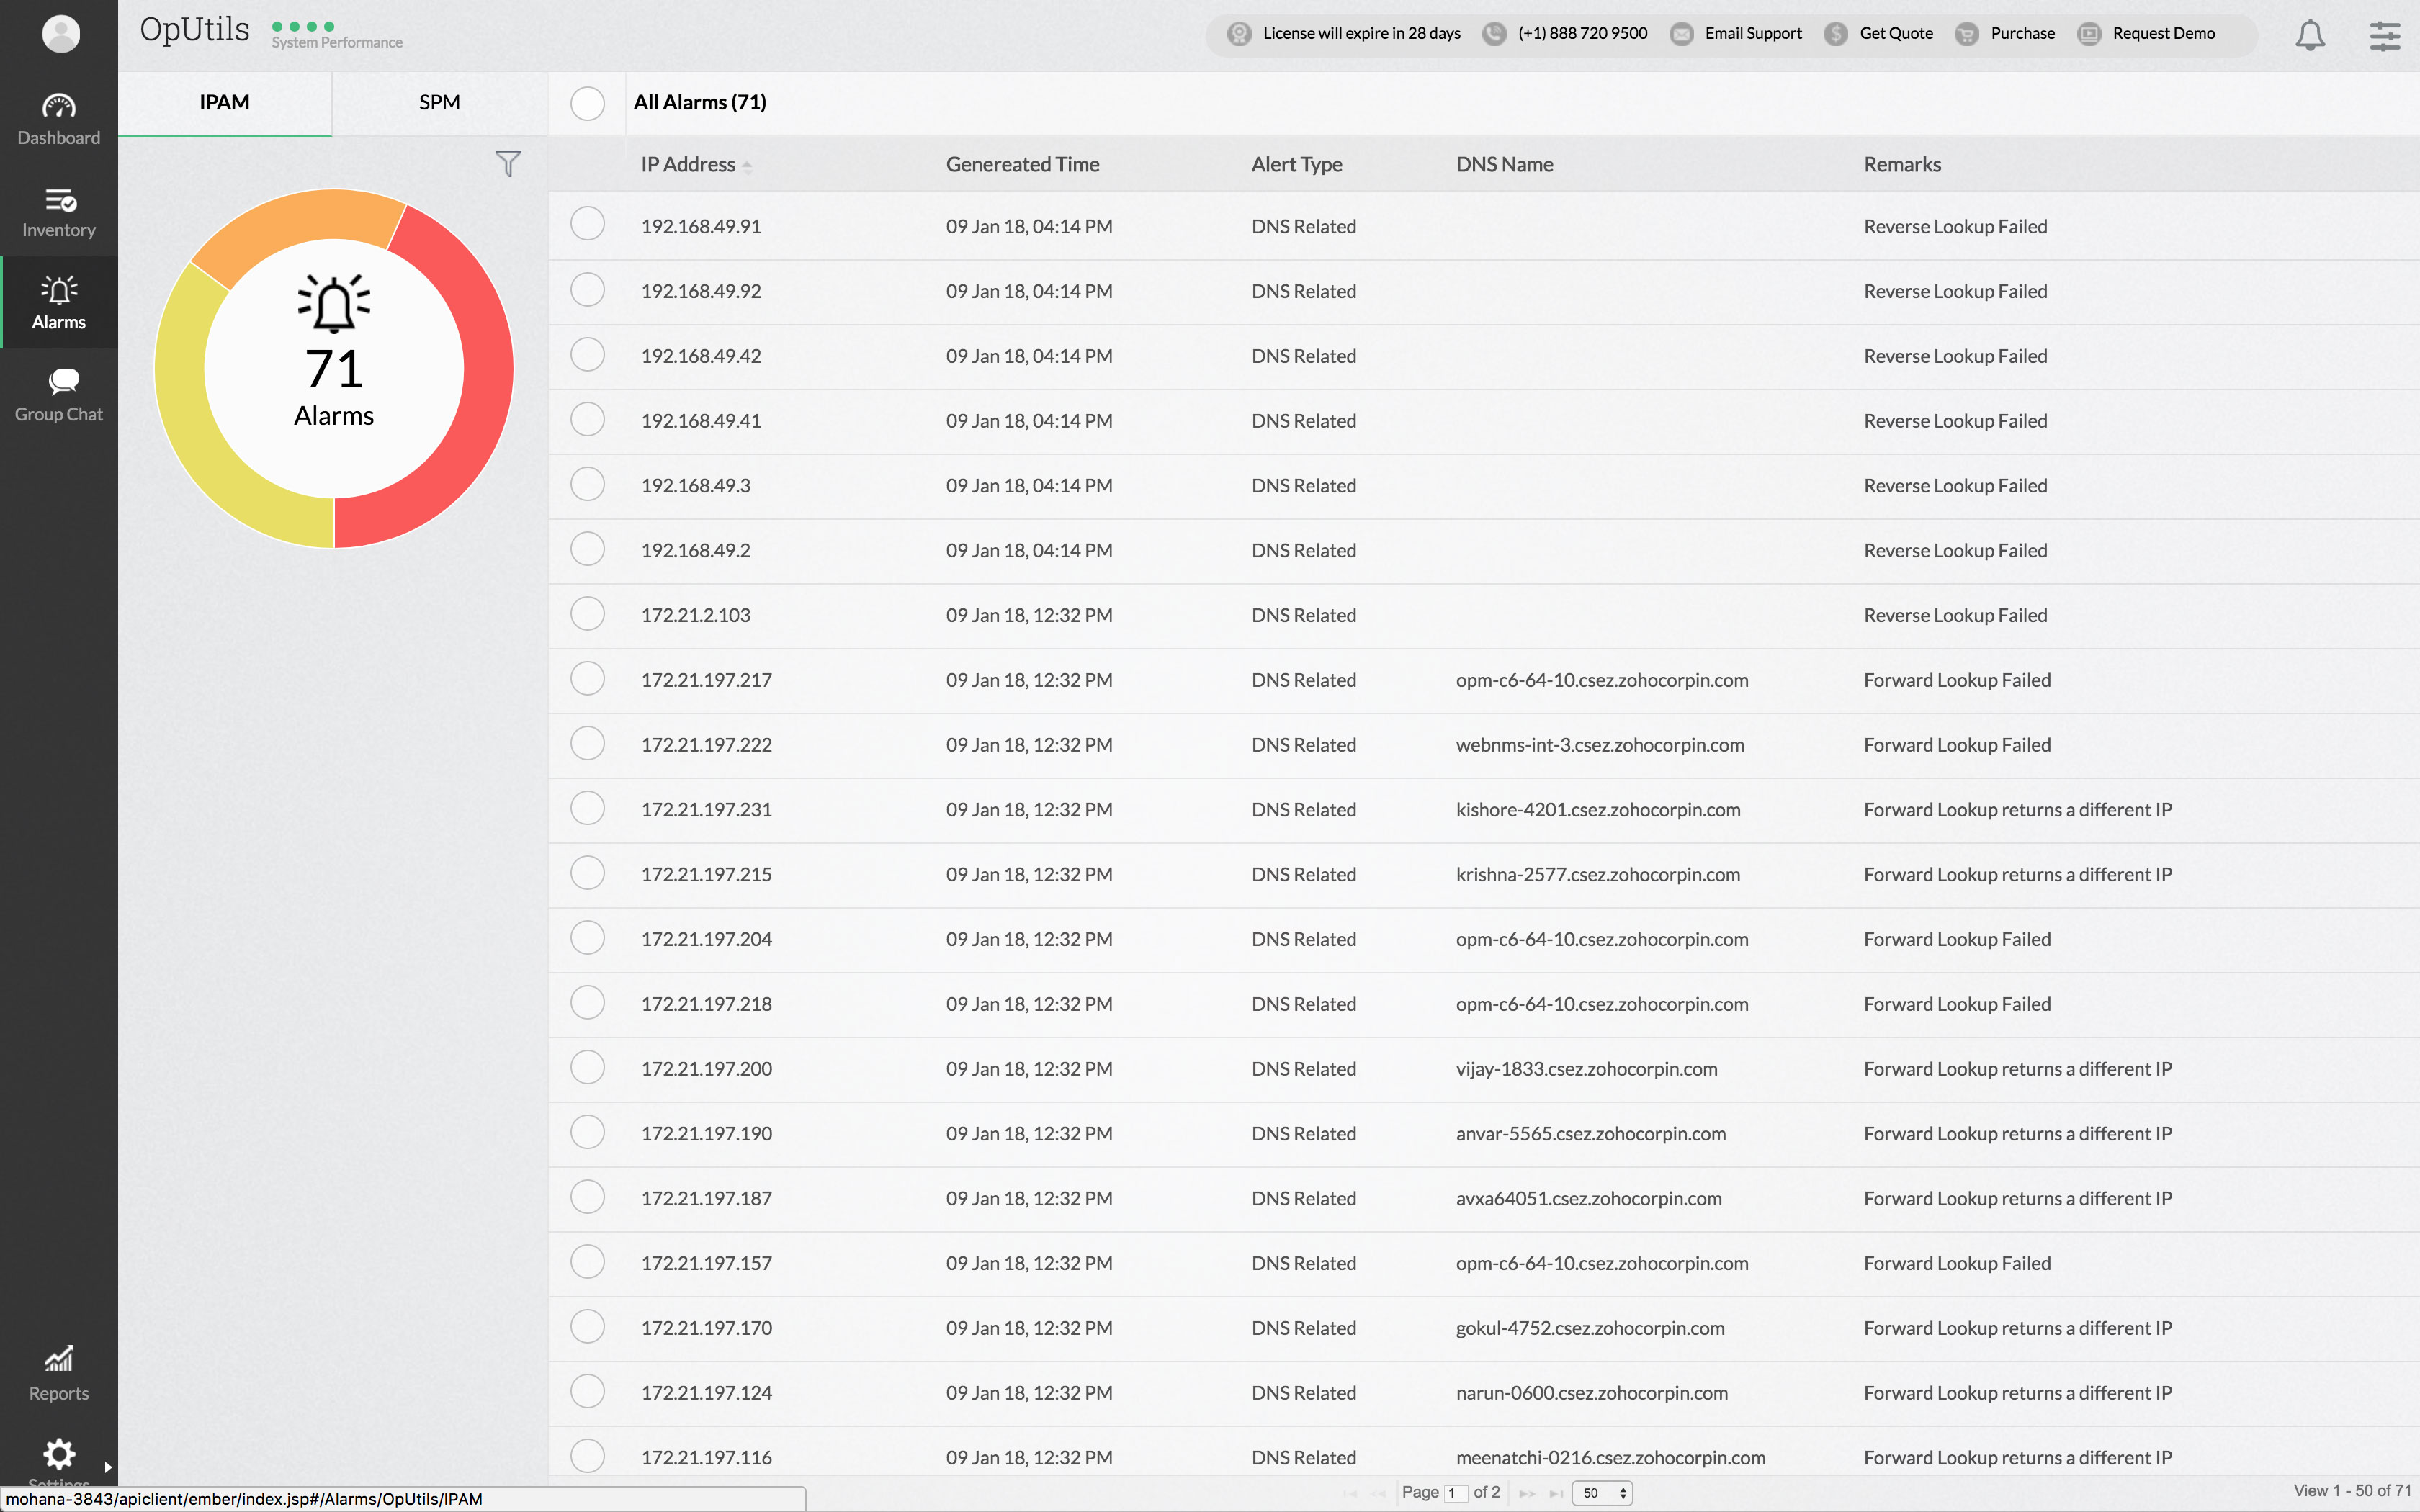This screenshot has height=1512, width=2420.
Task: Toggle the select-all alarms checkbox
Action: point(587,103)
